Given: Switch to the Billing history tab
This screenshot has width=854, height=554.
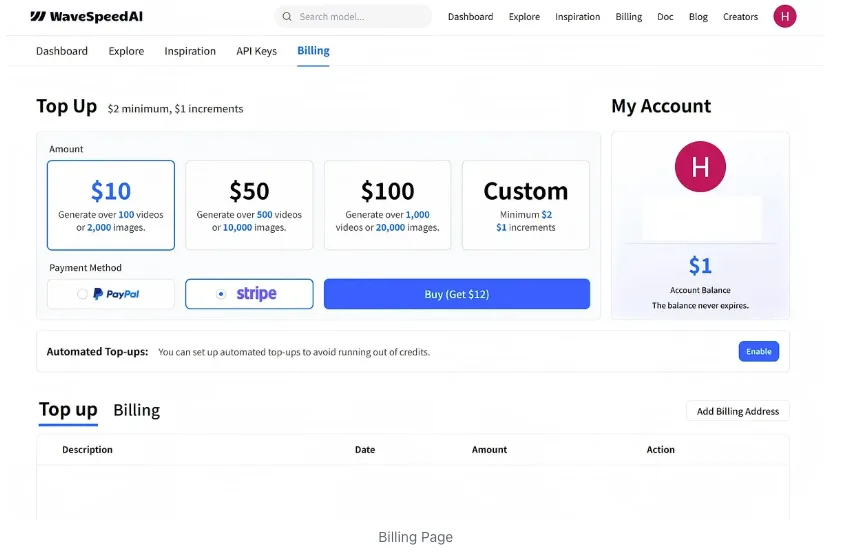Looking at the screenshot, I should tap(137, 410).
